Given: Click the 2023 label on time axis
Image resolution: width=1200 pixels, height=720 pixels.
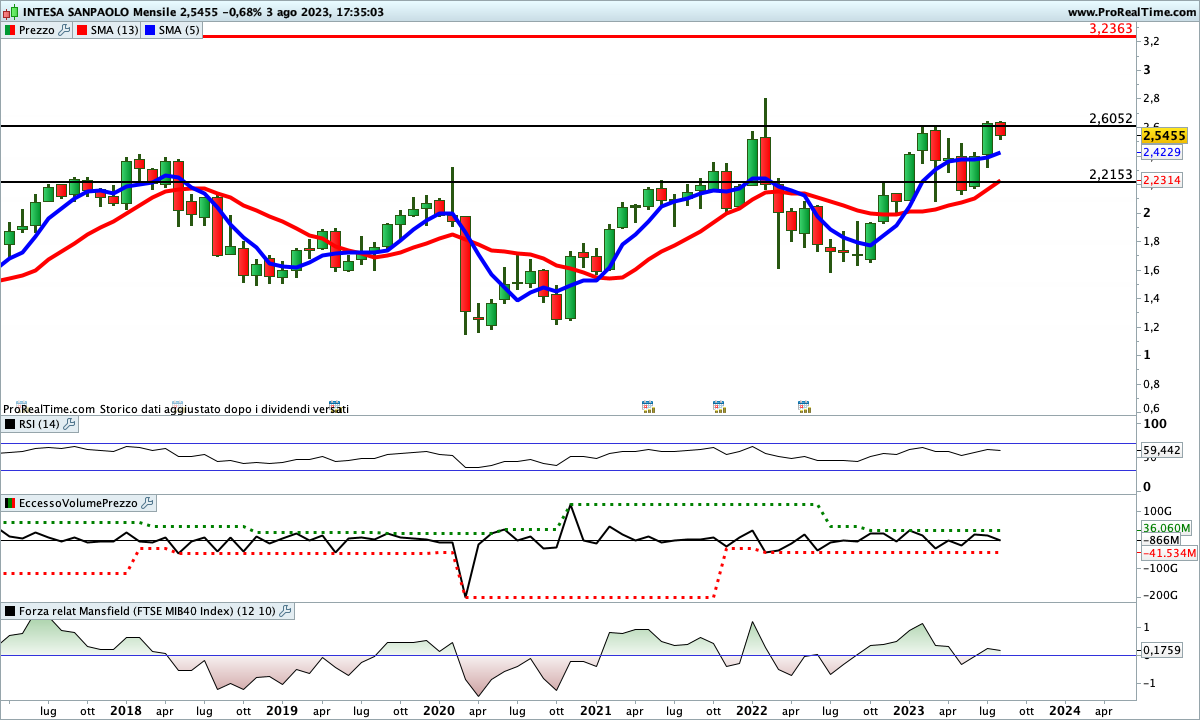Looking at the screenshot, I should (908, 710).
